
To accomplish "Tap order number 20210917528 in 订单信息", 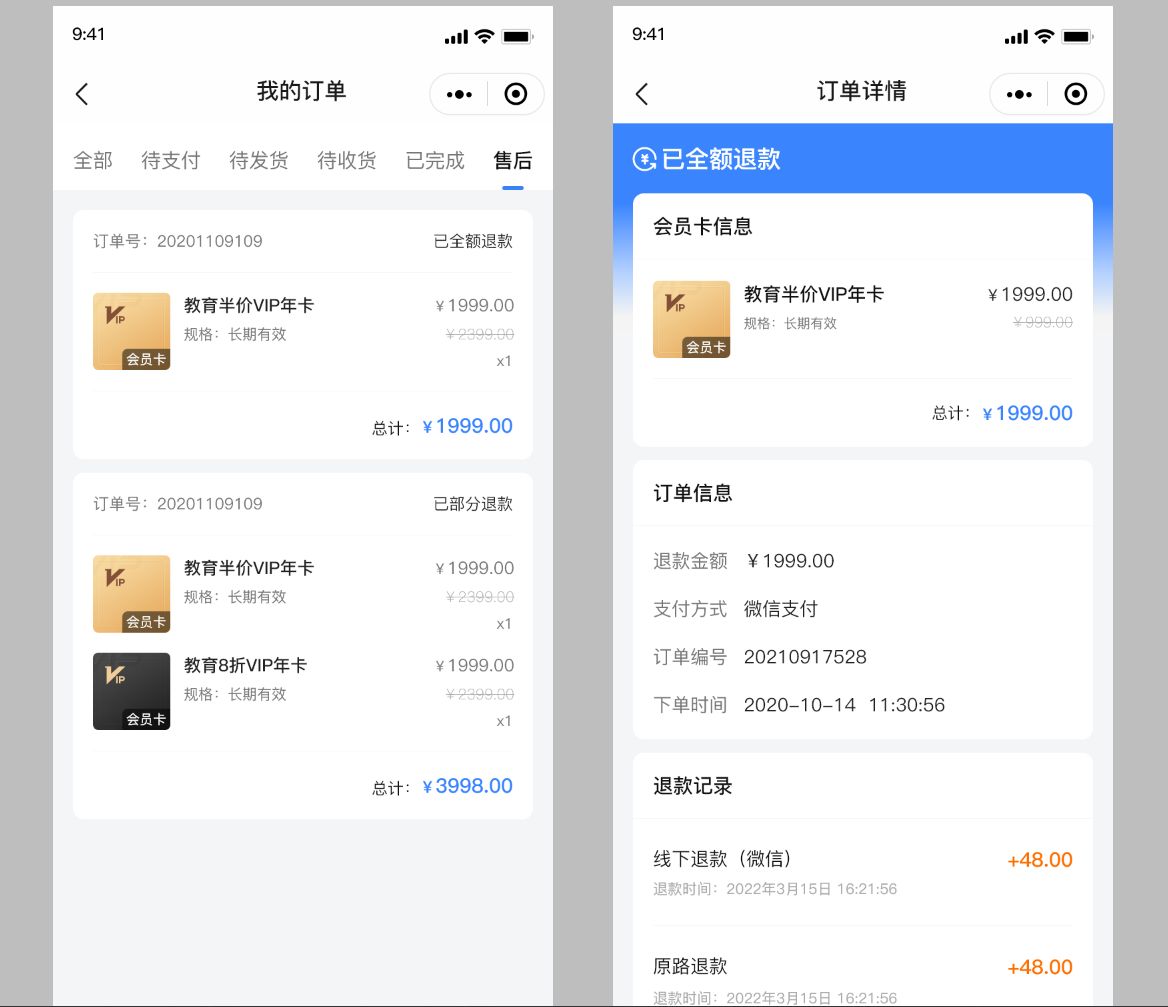I will pos(805,657).
